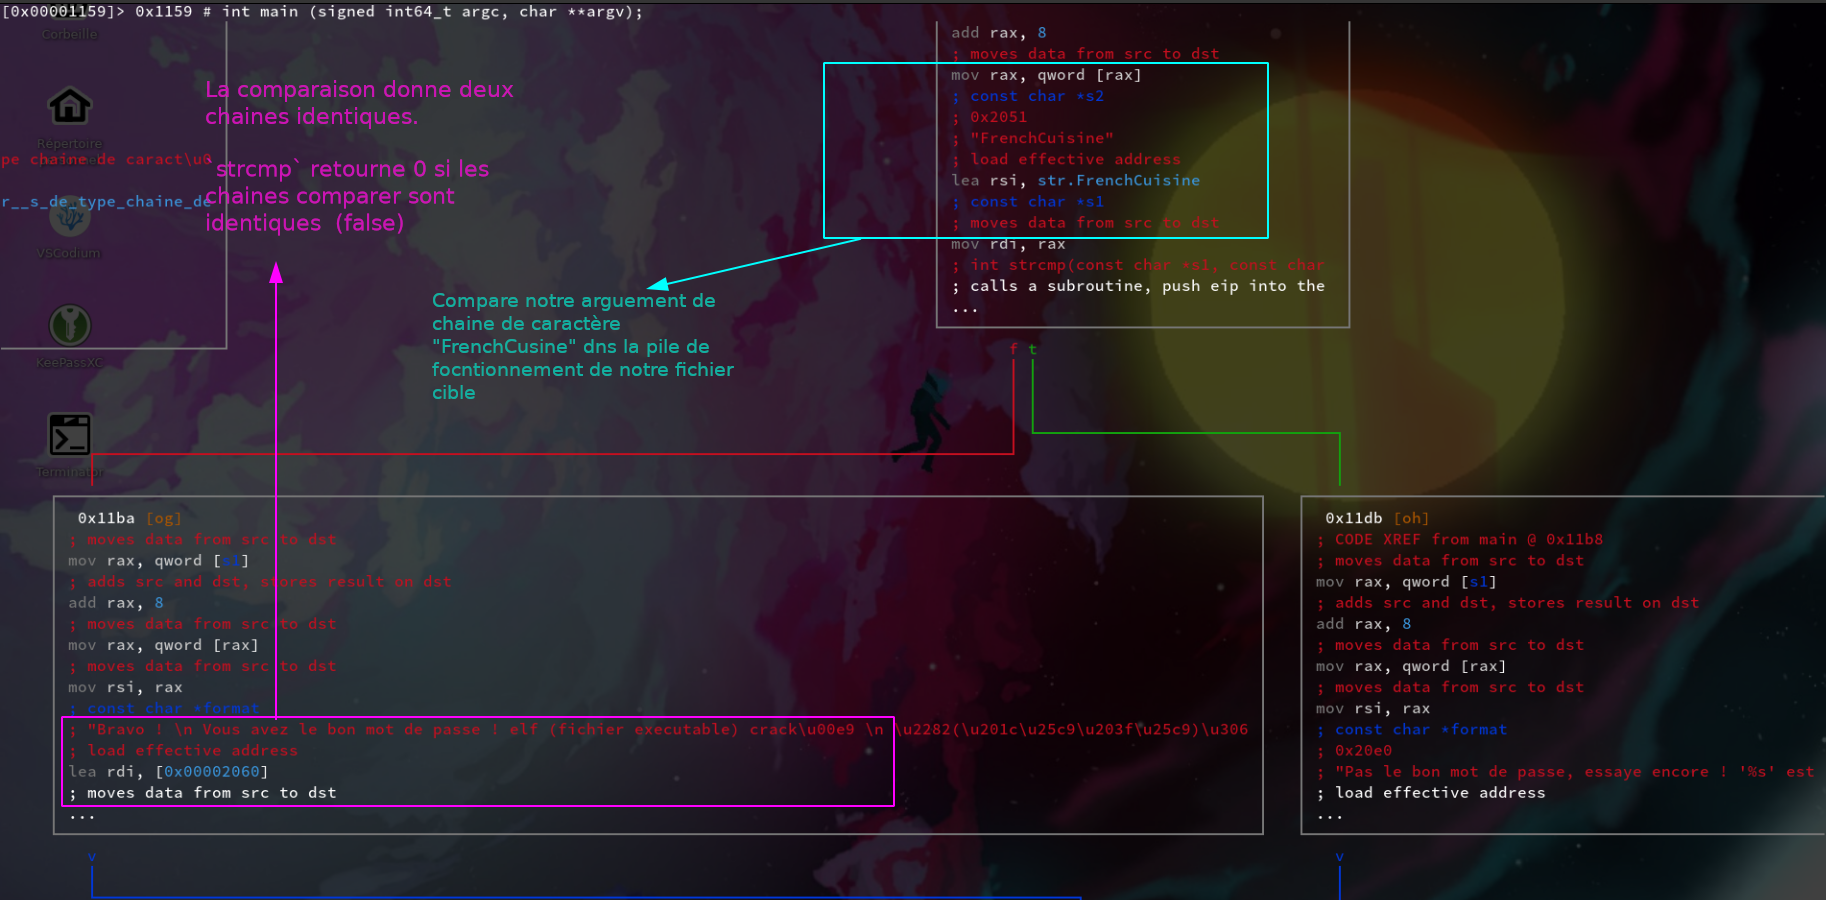1826x900 pixels.
Task: Click the red 'f' false branch label
Action: tap(1013, 349)
